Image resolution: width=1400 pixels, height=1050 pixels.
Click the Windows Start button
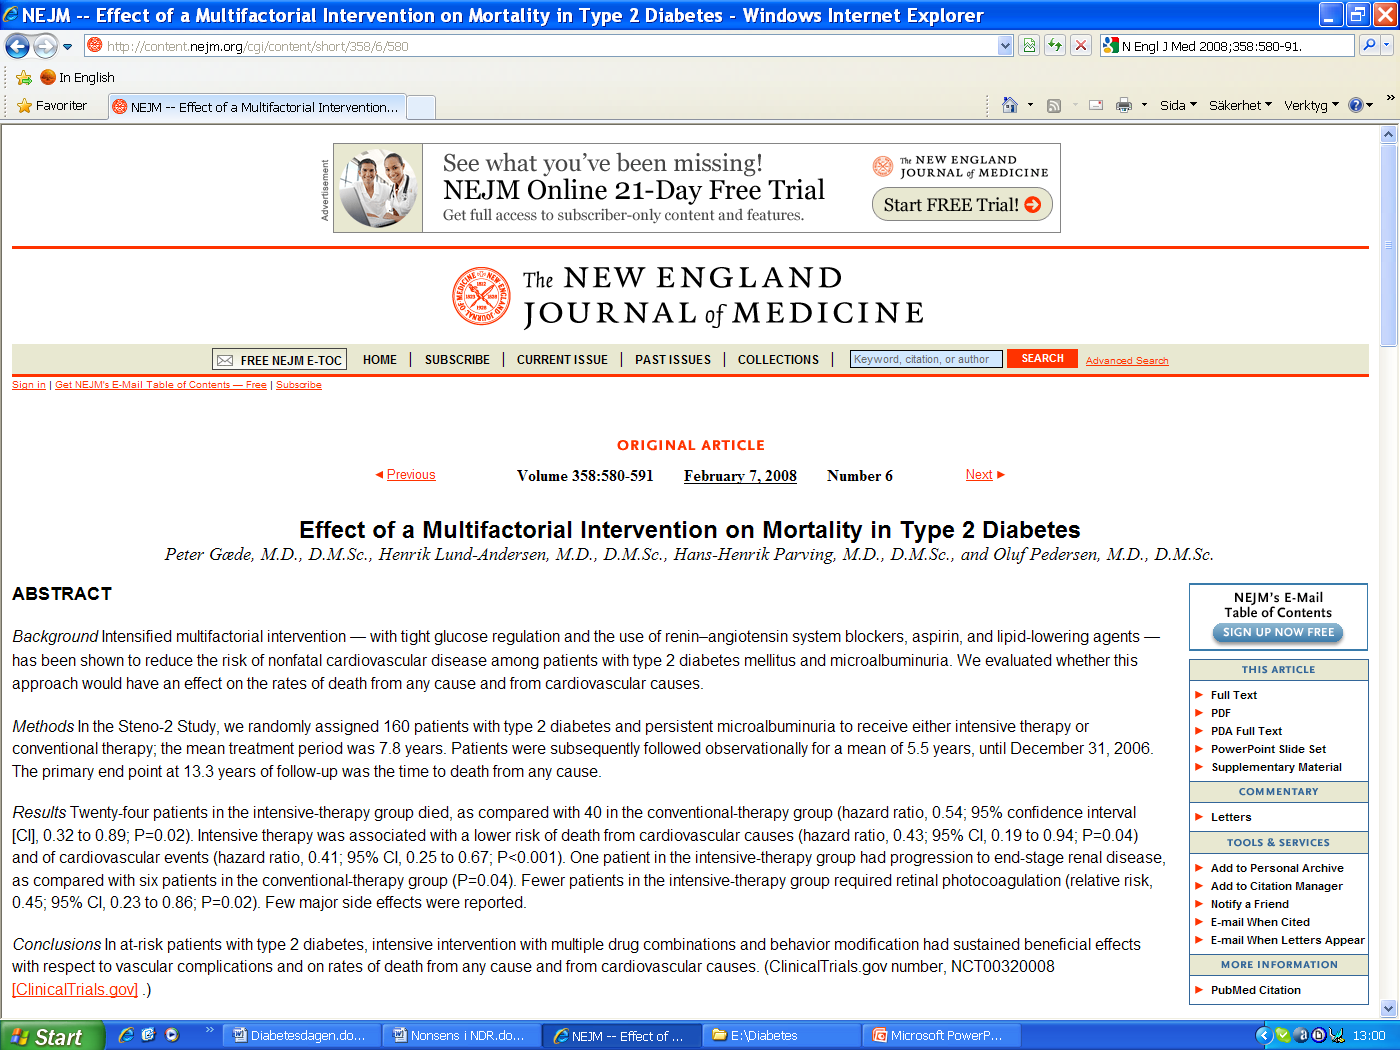[x=52, y=1036]
